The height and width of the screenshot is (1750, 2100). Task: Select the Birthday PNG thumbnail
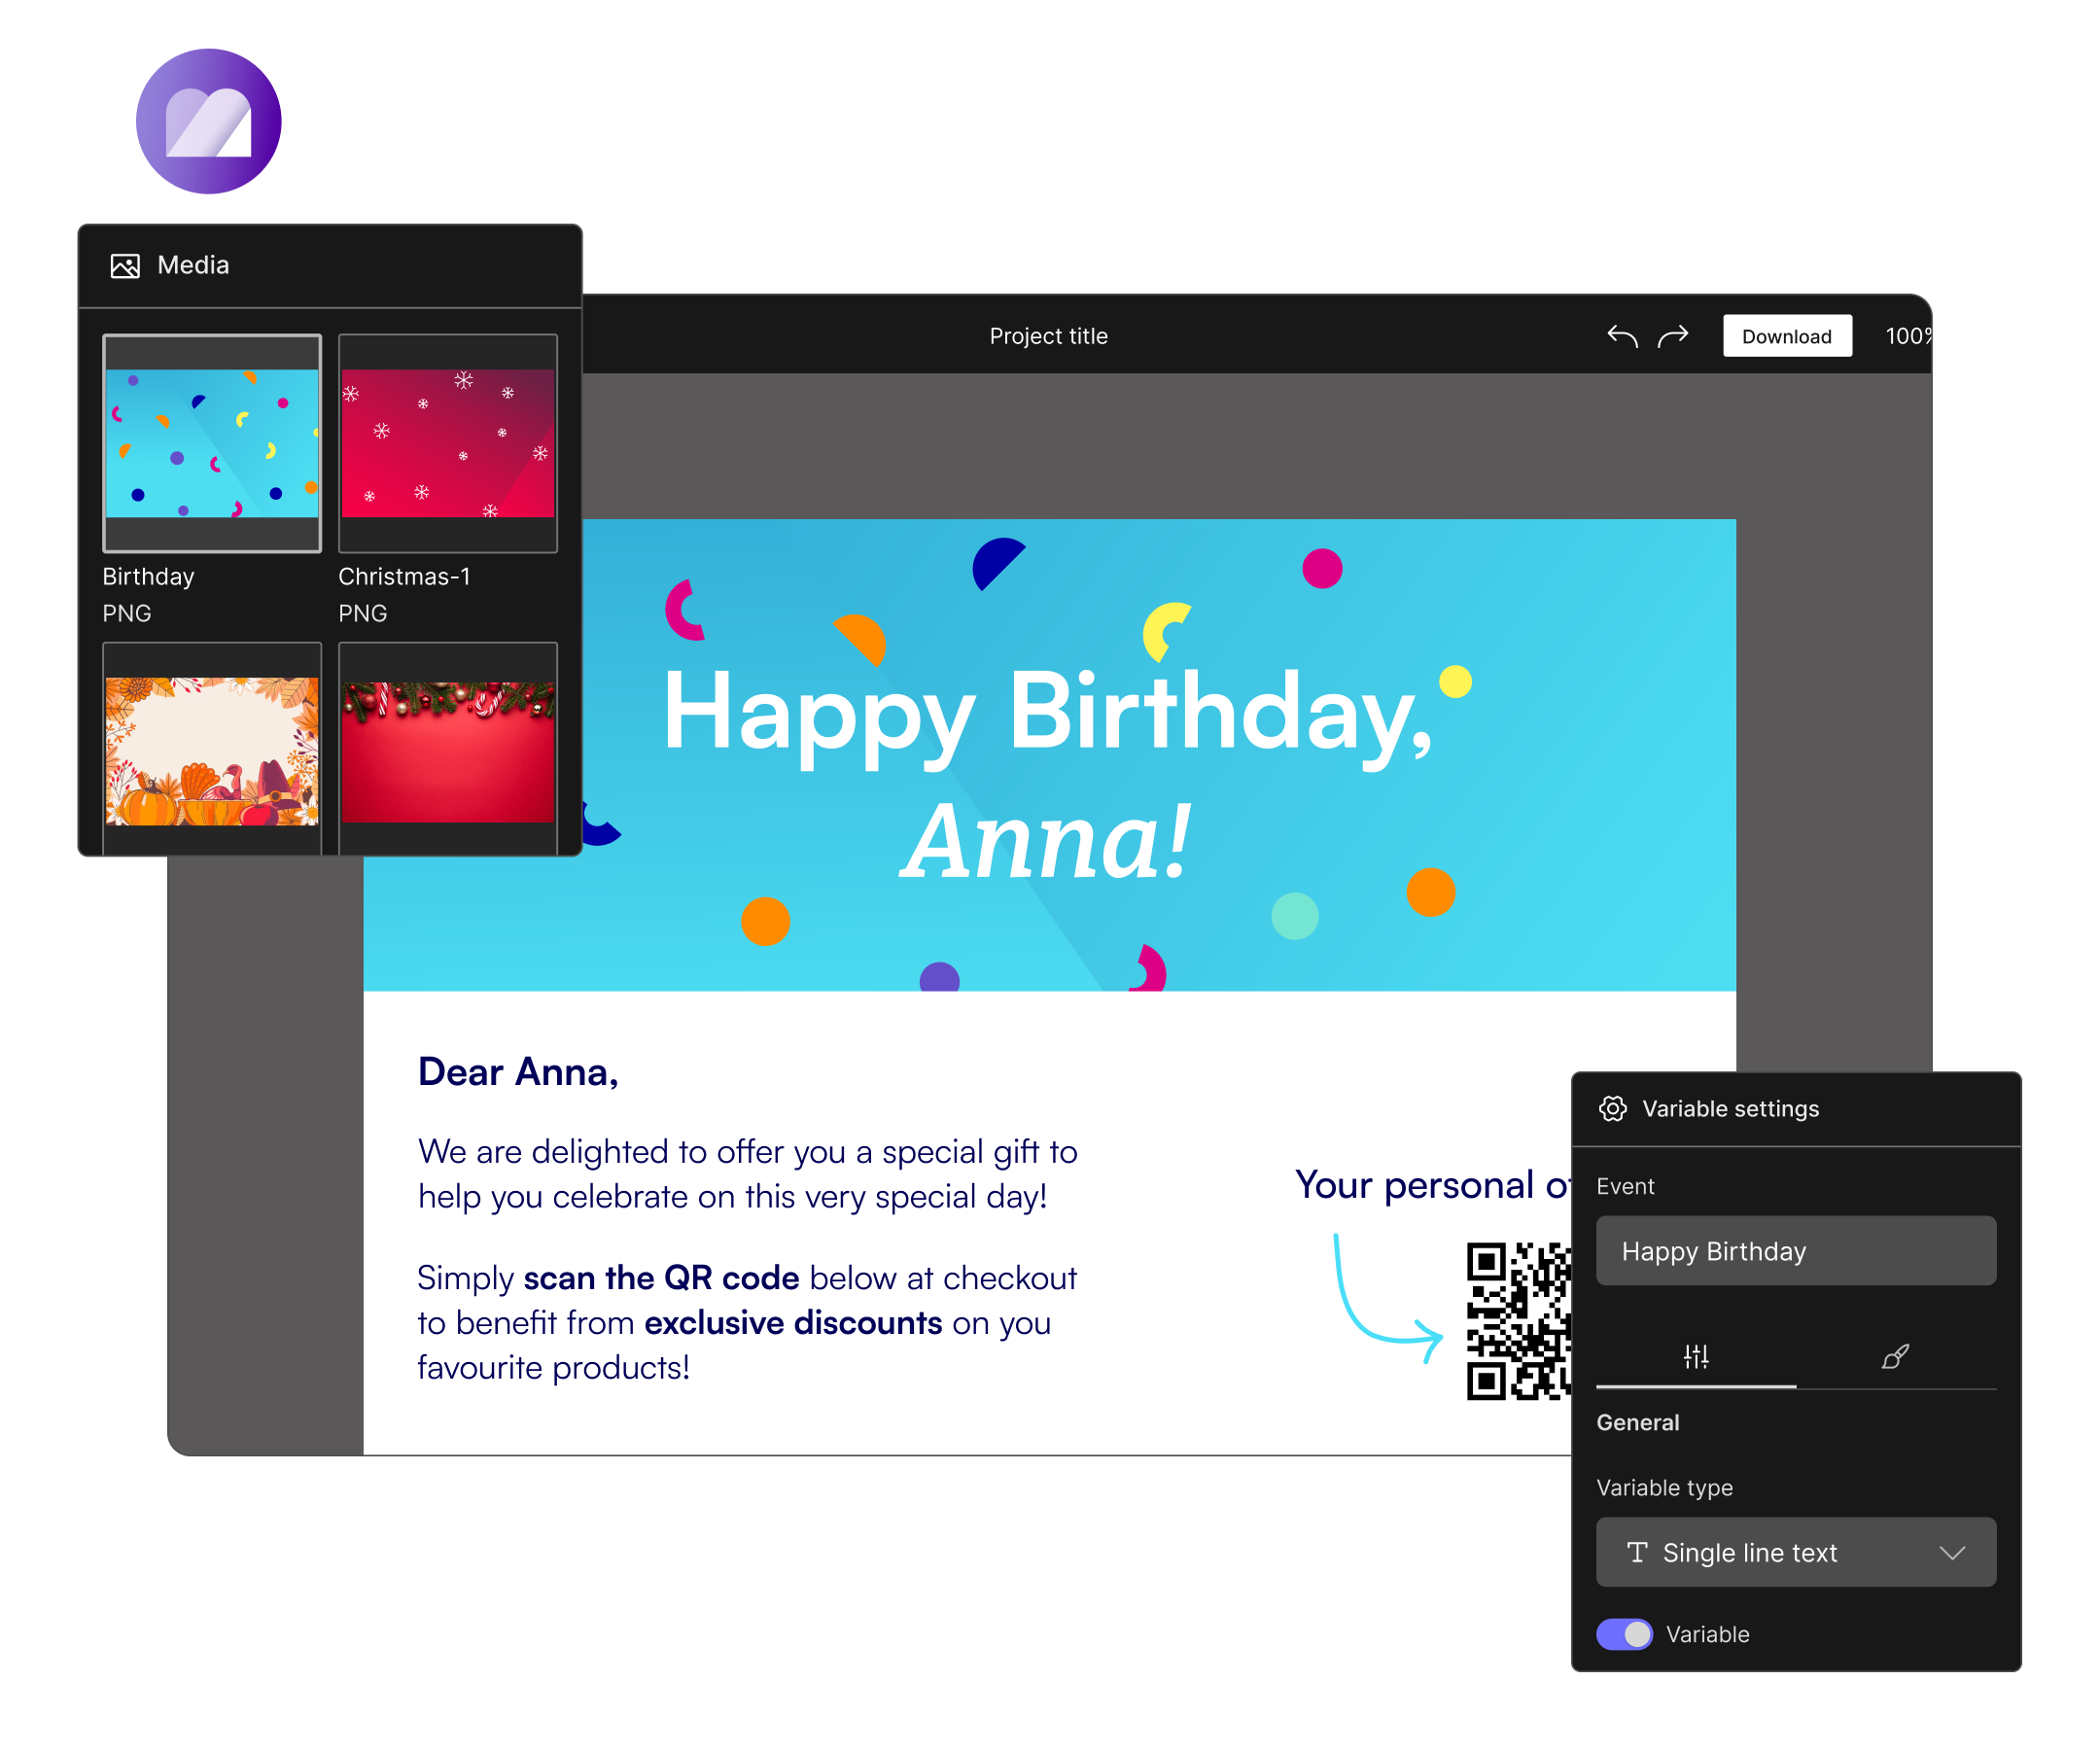pos(212,443)
